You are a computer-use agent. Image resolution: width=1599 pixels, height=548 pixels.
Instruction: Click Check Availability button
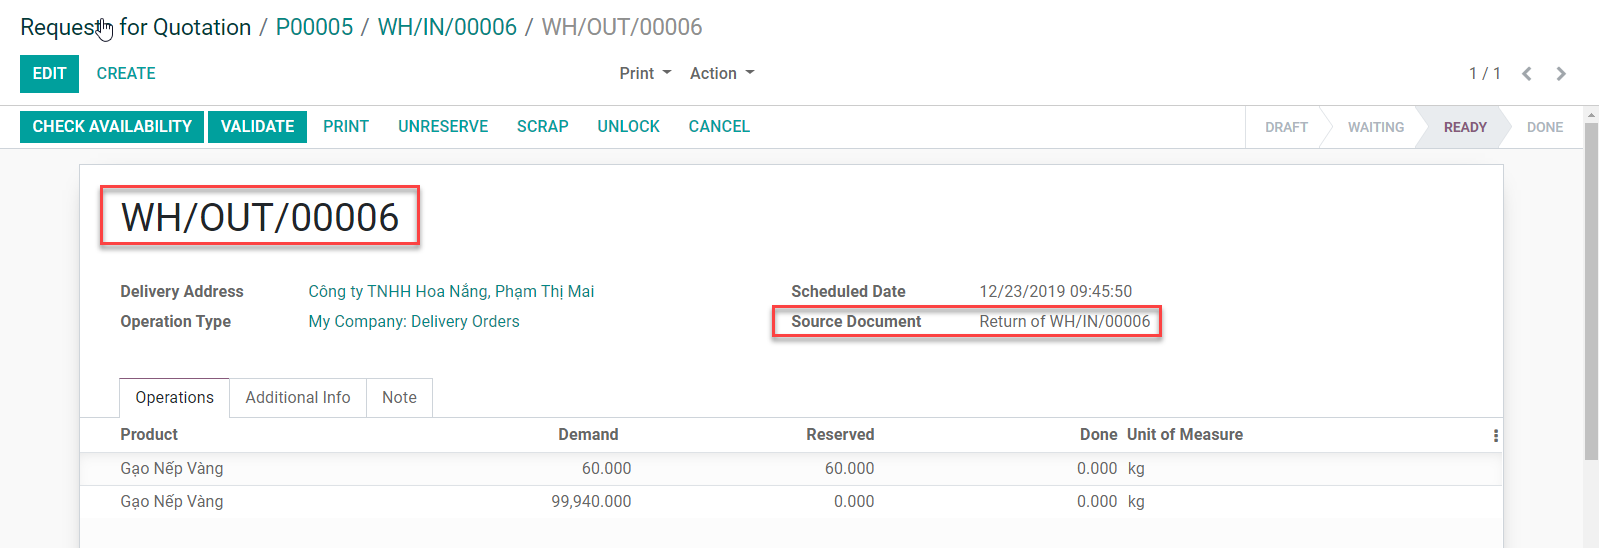coord(112,127)
